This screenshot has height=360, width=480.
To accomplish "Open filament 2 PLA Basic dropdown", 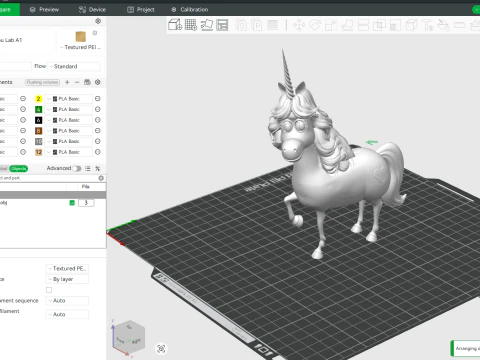I will coord(69,99).
